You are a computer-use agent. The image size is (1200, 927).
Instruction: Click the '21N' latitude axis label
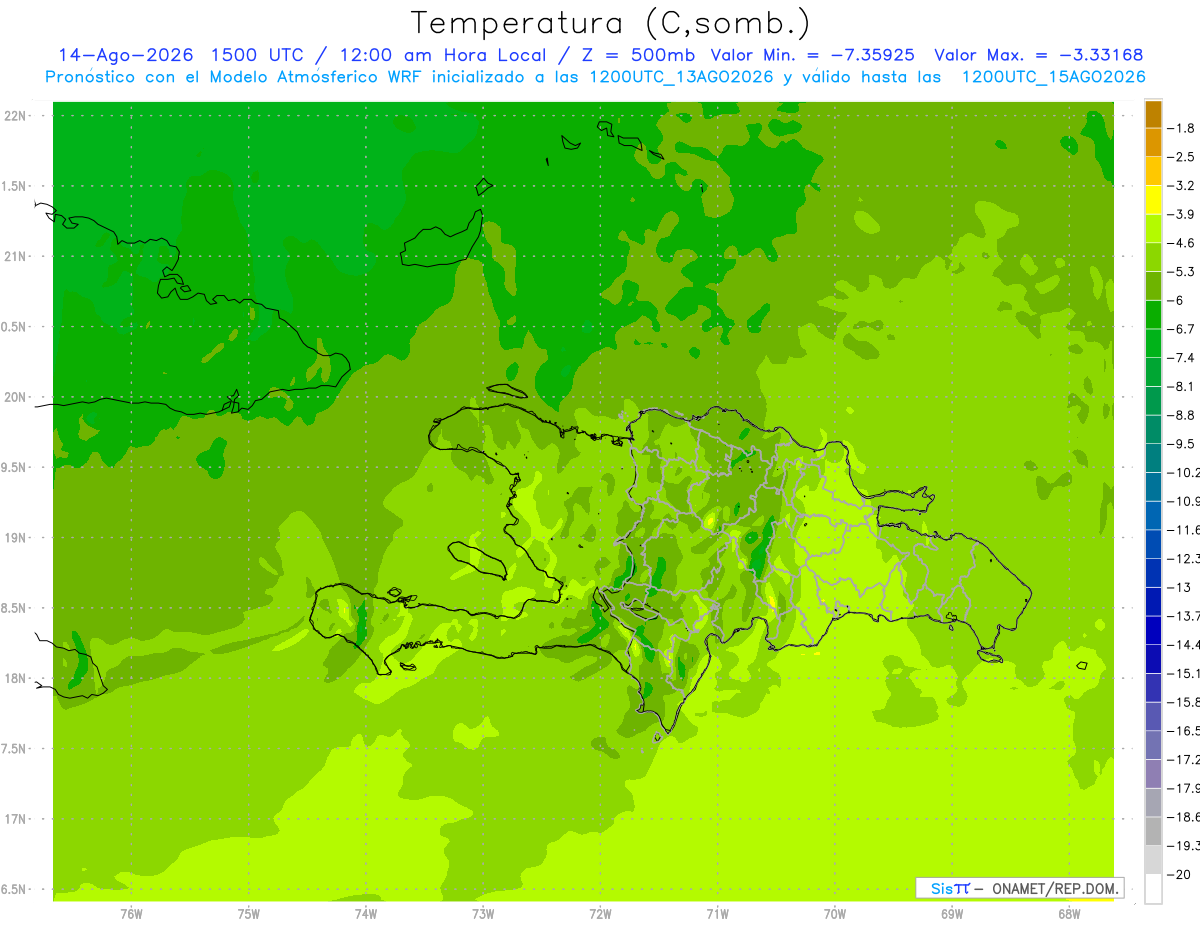pos(14,256)
